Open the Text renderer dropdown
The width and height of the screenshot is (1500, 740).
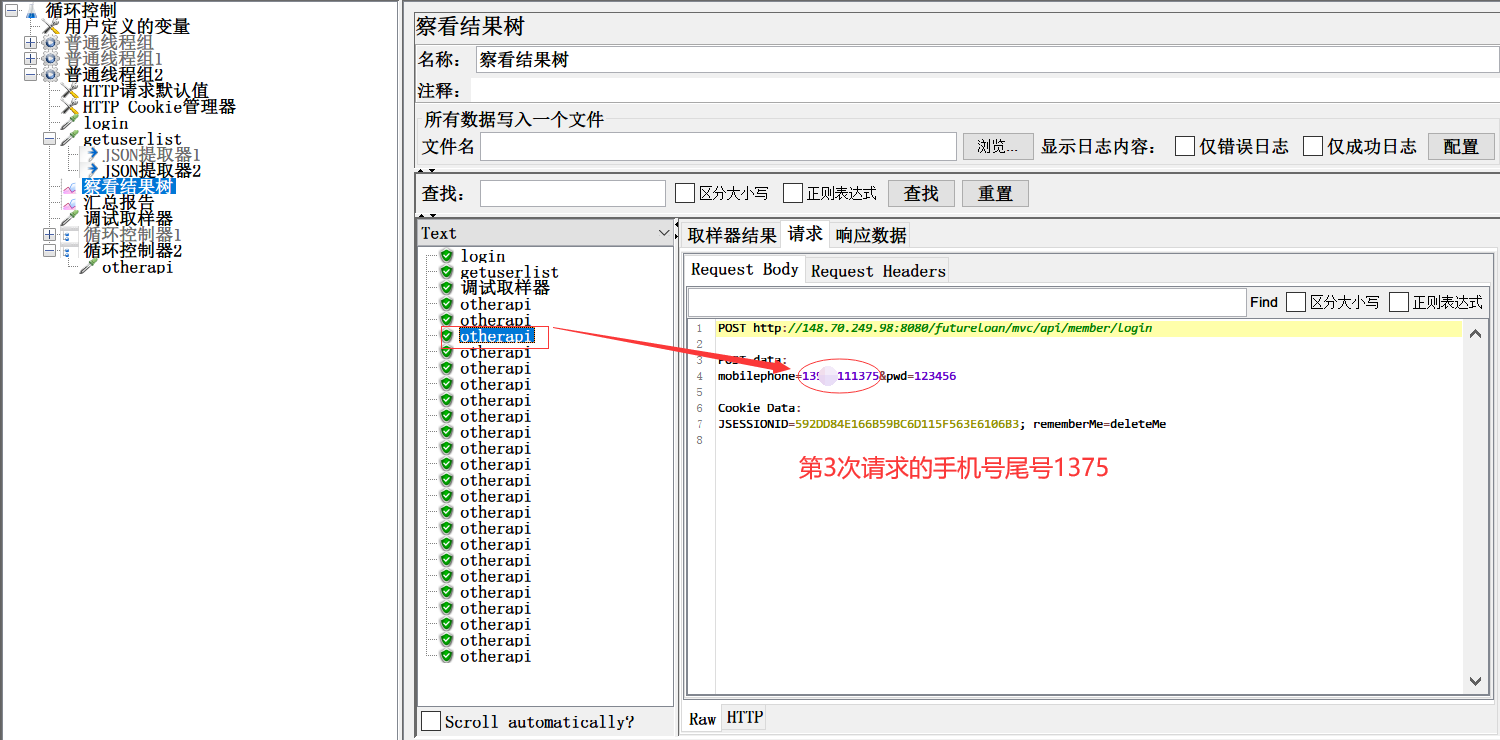[x=664, y=233]
